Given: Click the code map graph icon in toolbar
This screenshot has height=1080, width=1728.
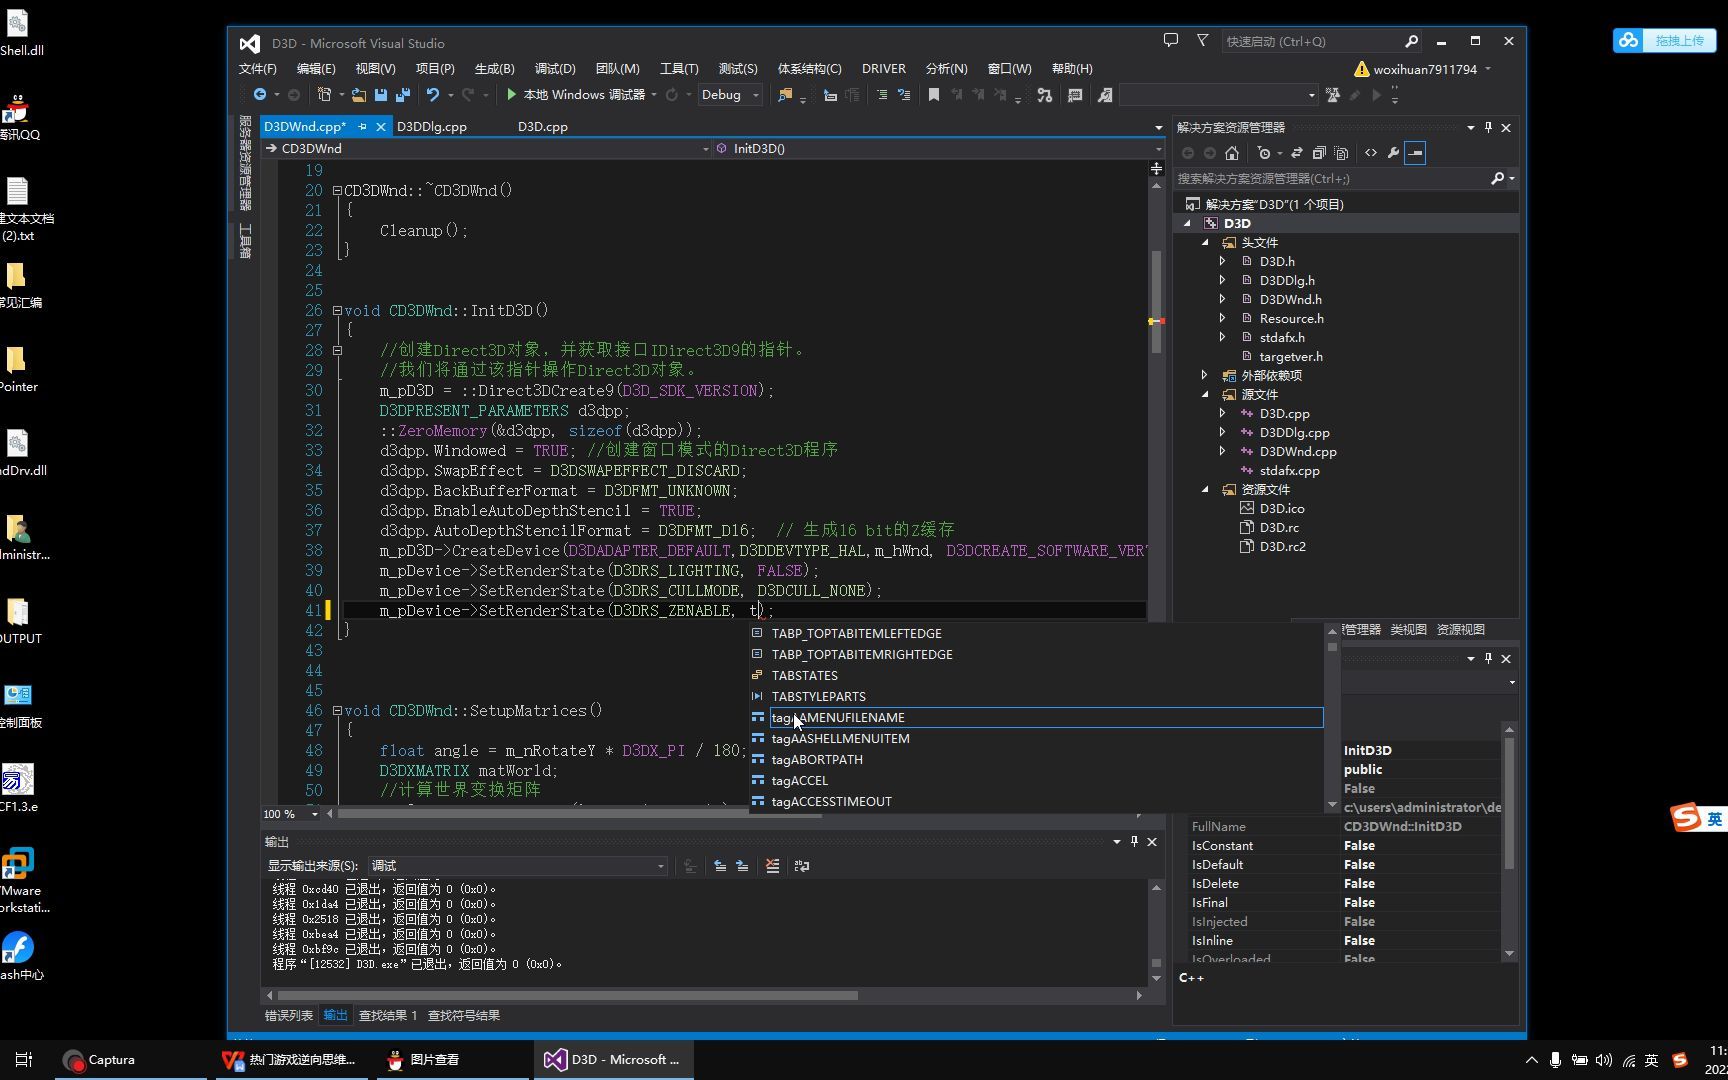Looking at the screenshot, I should [1044, 95].
